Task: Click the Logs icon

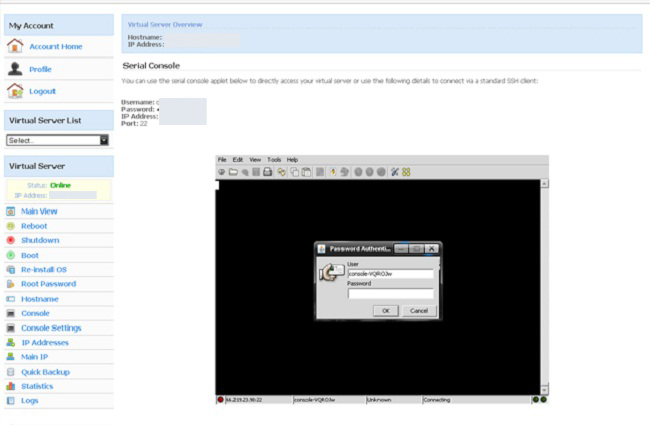Action: (11, 401)
